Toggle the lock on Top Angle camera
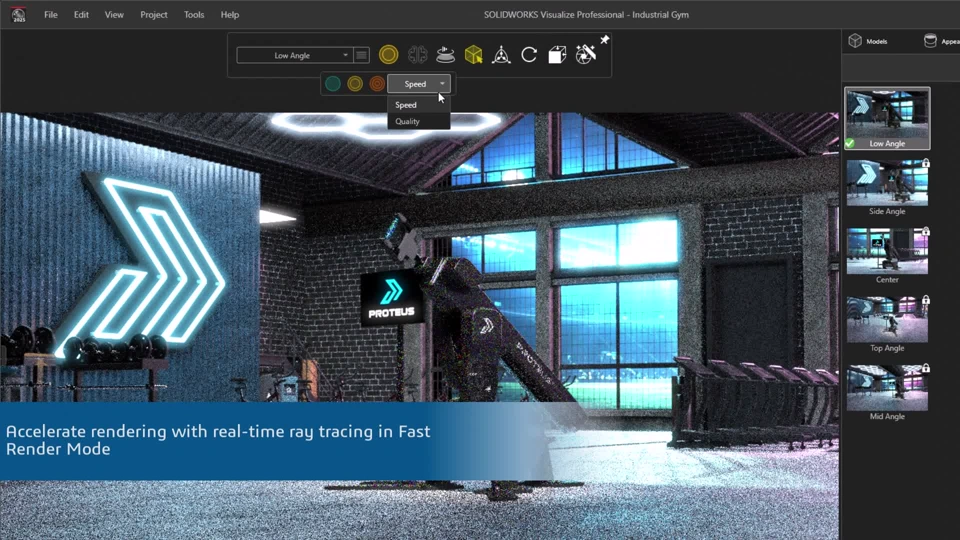960x540 pixels. pos(926,300)
